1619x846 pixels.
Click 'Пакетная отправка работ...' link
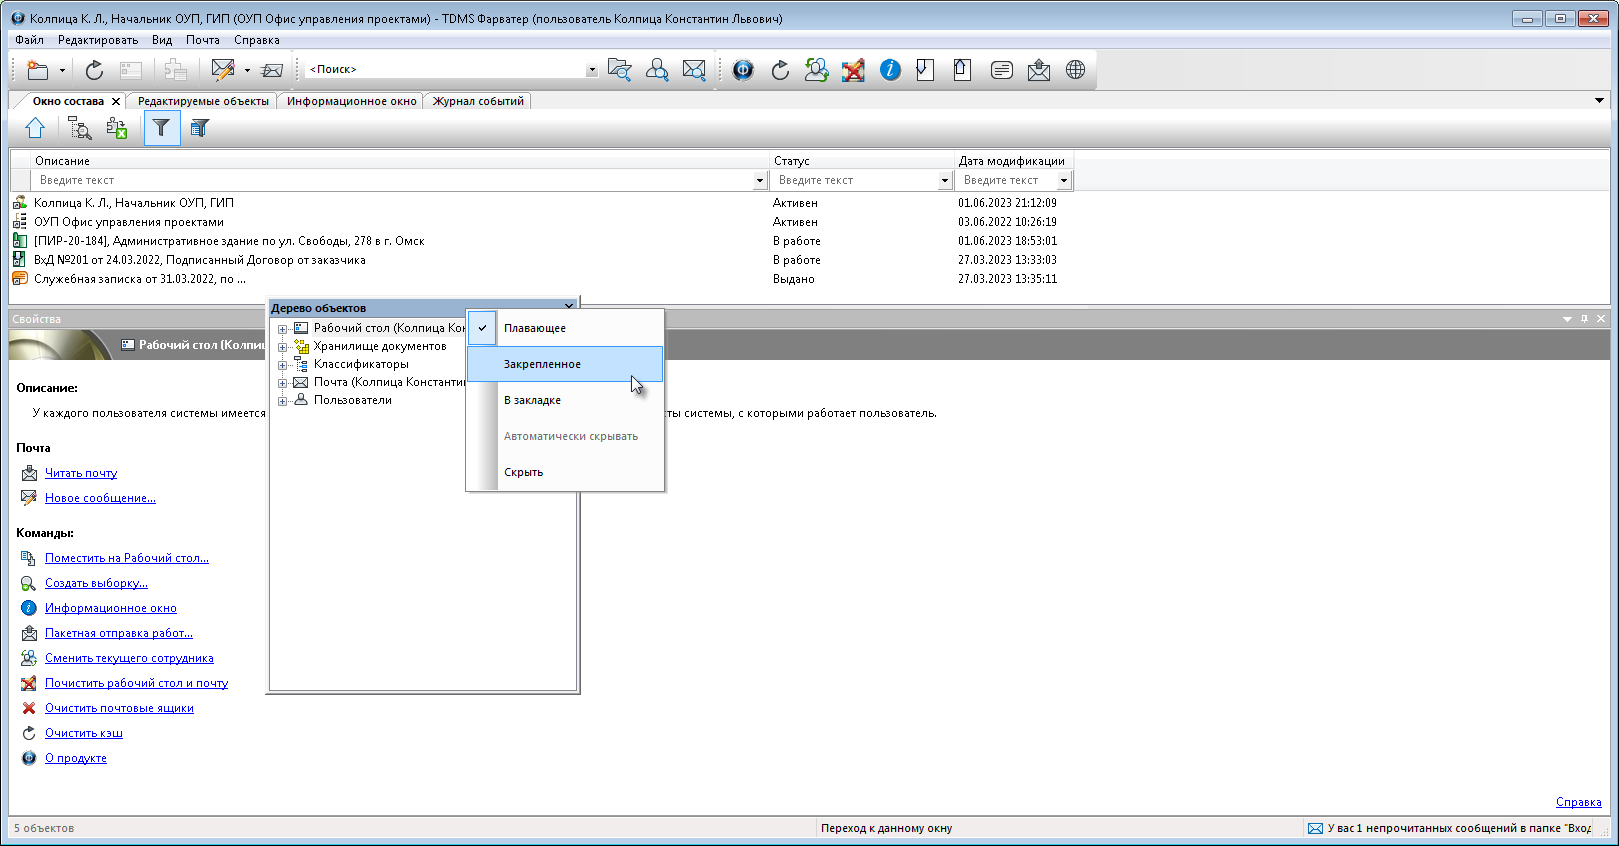pos(119,633)
